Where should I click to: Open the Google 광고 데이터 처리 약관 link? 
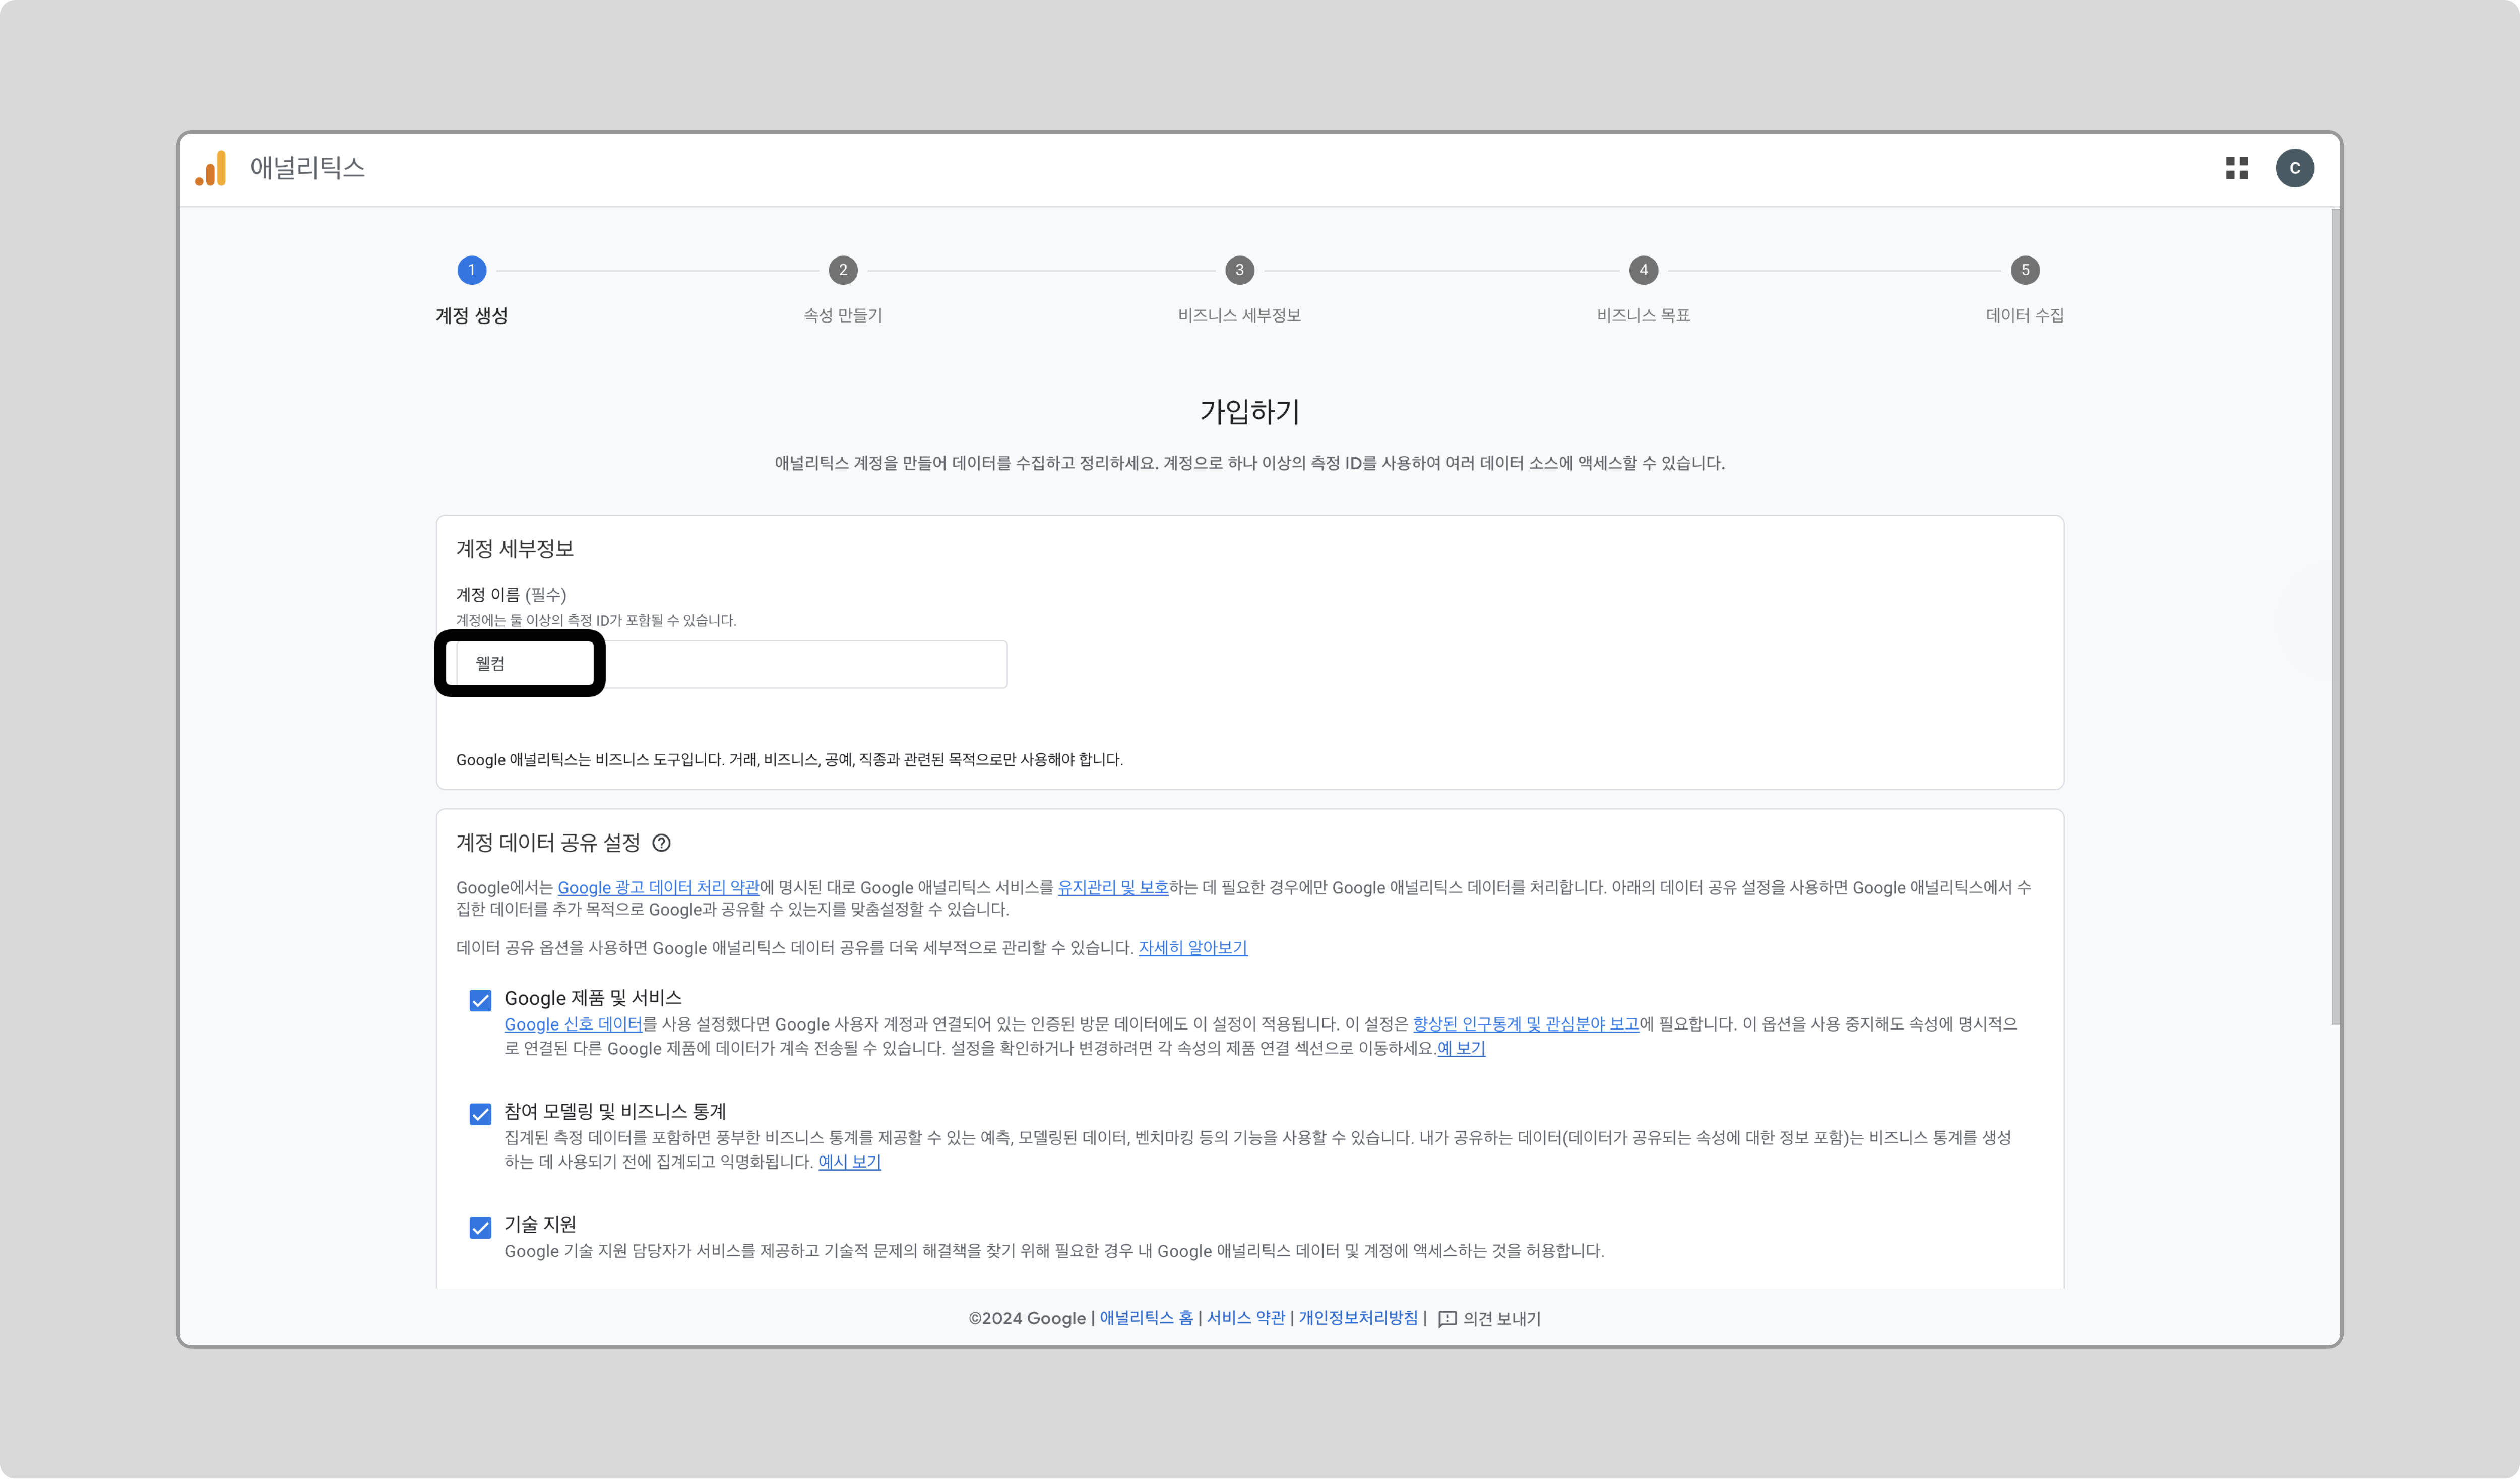(658, 887)
